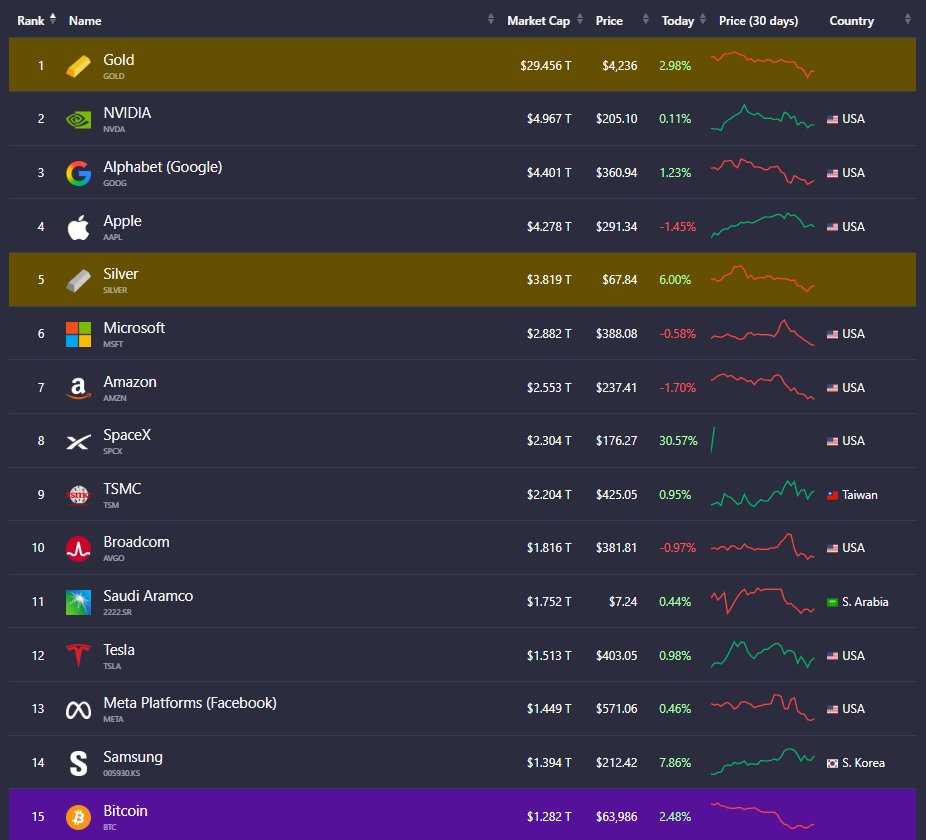The width and height of the screenshot is (926, 840).
Task: Click the USA flag in SpaceX row
Action: point(832,441)
